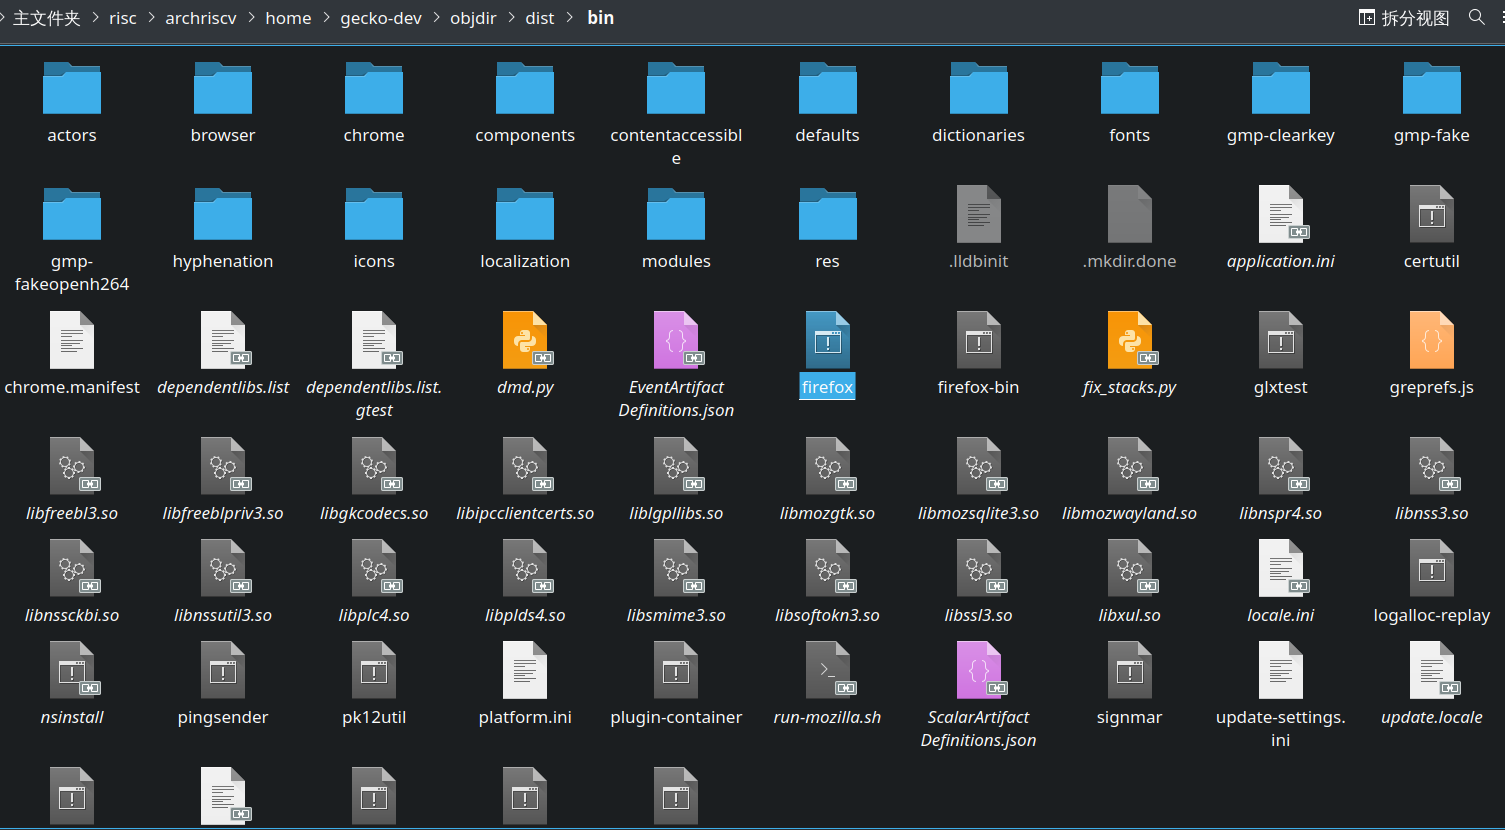Click the dependentlibs.list.gtest file name
The image size is (1505, 830).
(374, 398)
